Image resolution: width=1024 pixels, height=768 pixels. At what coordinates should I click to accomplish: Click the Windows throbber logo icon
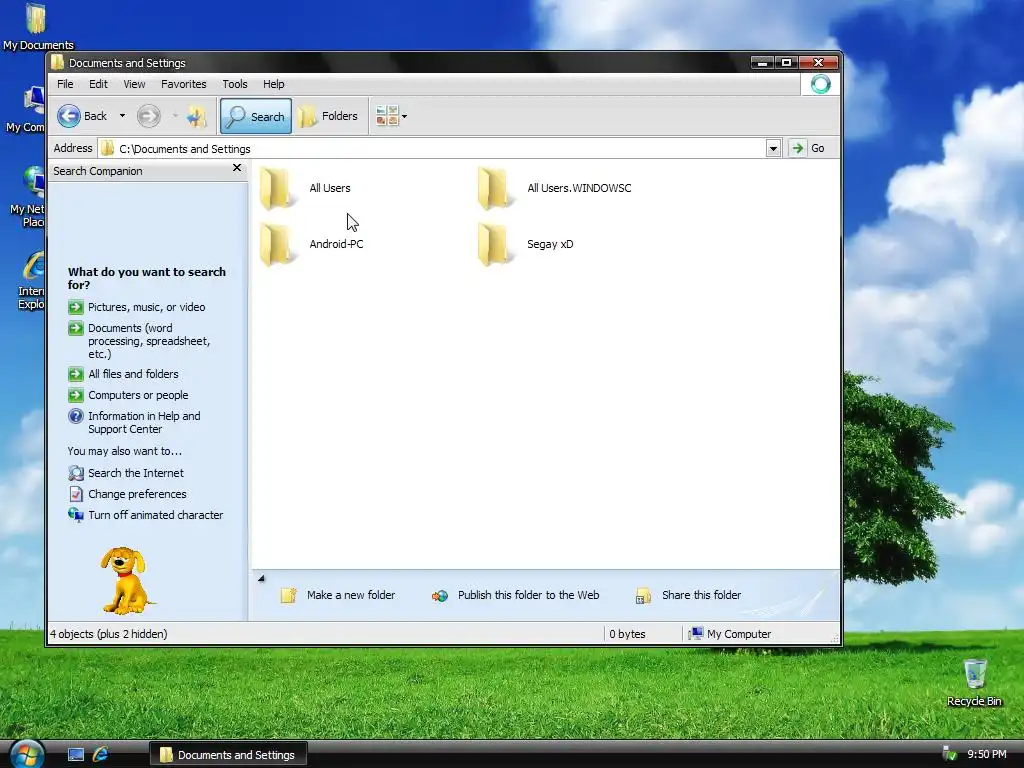point(820,84)
